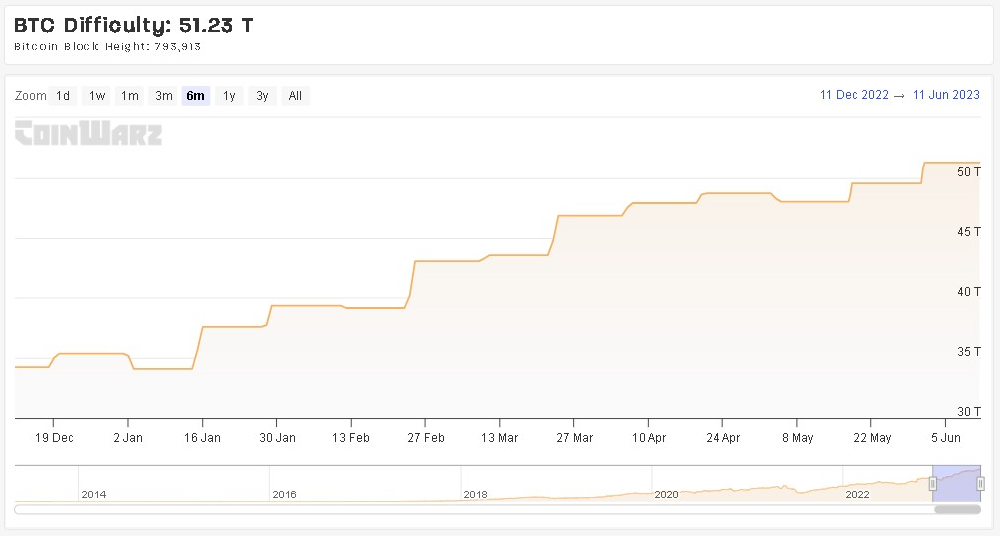Click the active 6m zoom button
The height and width of the screenshot is (536, 1000).
click(195, 96)
